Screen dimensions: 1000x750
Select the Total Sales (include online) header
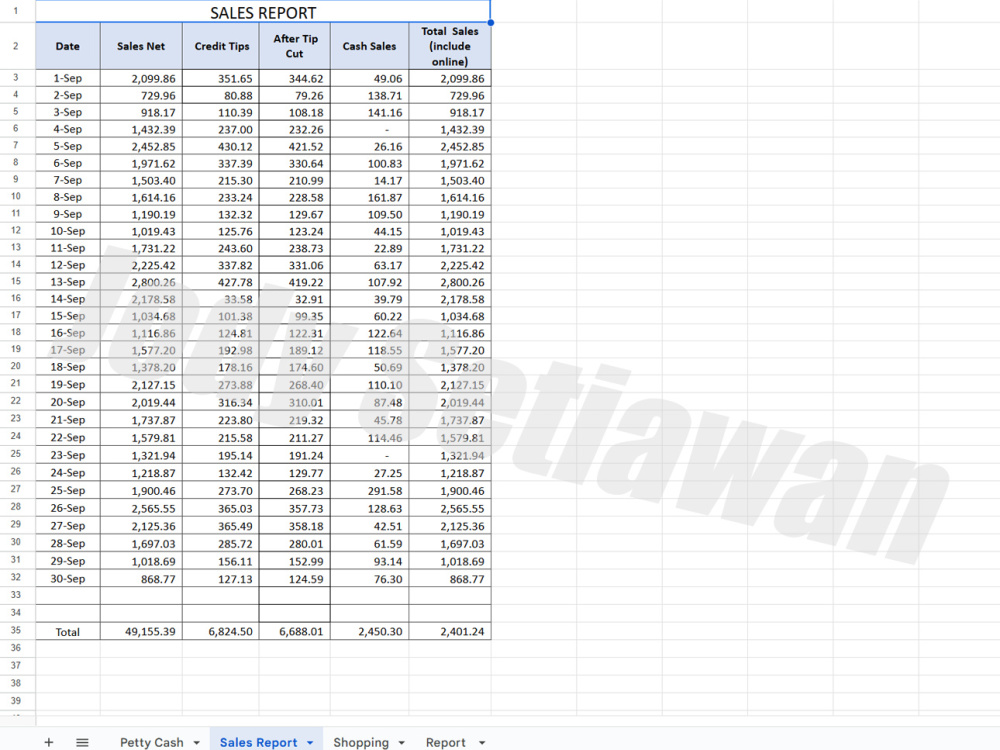point(450,46)
